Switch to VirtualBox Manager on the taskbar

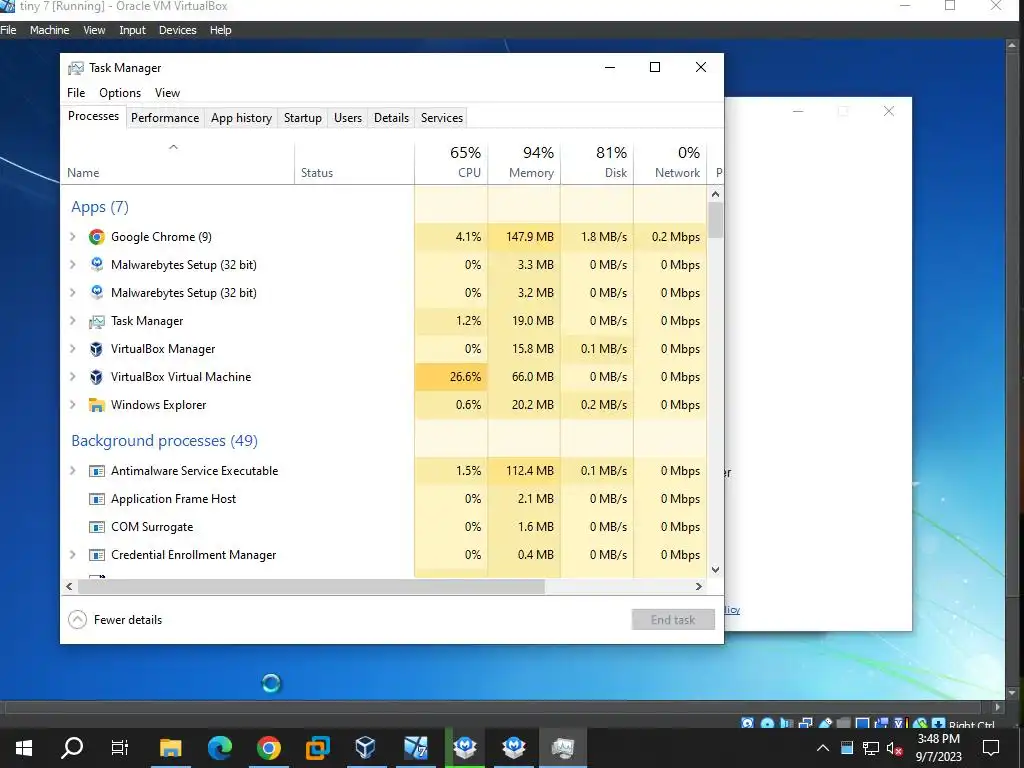pos(366,748)
